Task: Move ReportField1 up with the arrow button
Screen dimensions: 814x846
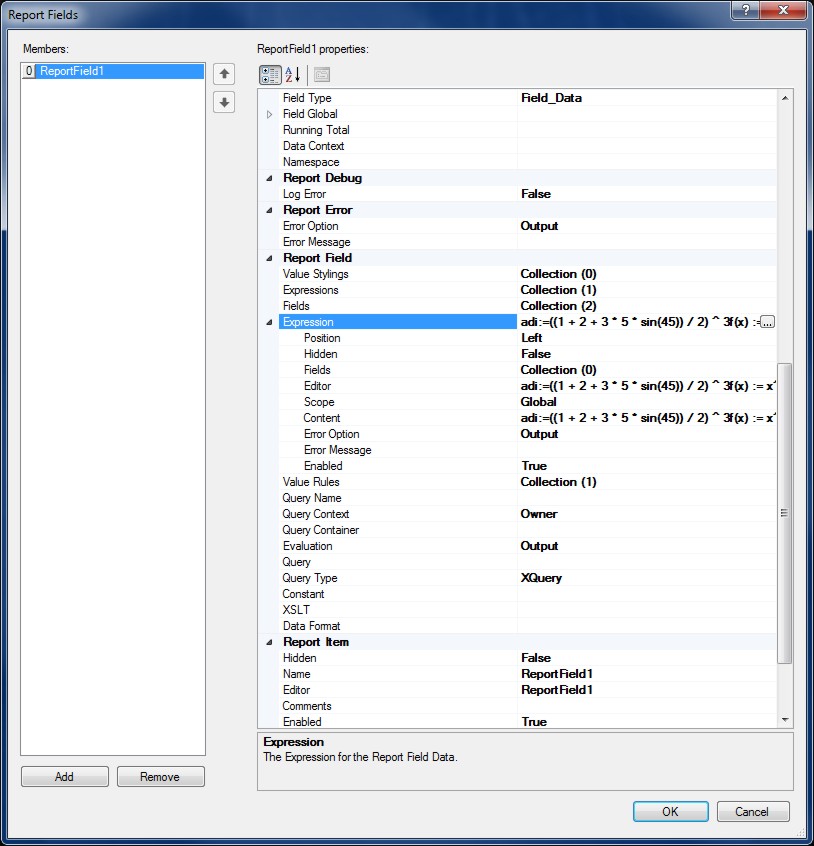Action: click(225, 73)
